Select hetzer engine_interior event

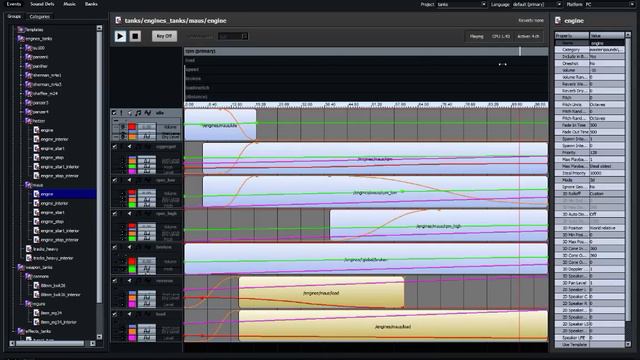(54, 139)
